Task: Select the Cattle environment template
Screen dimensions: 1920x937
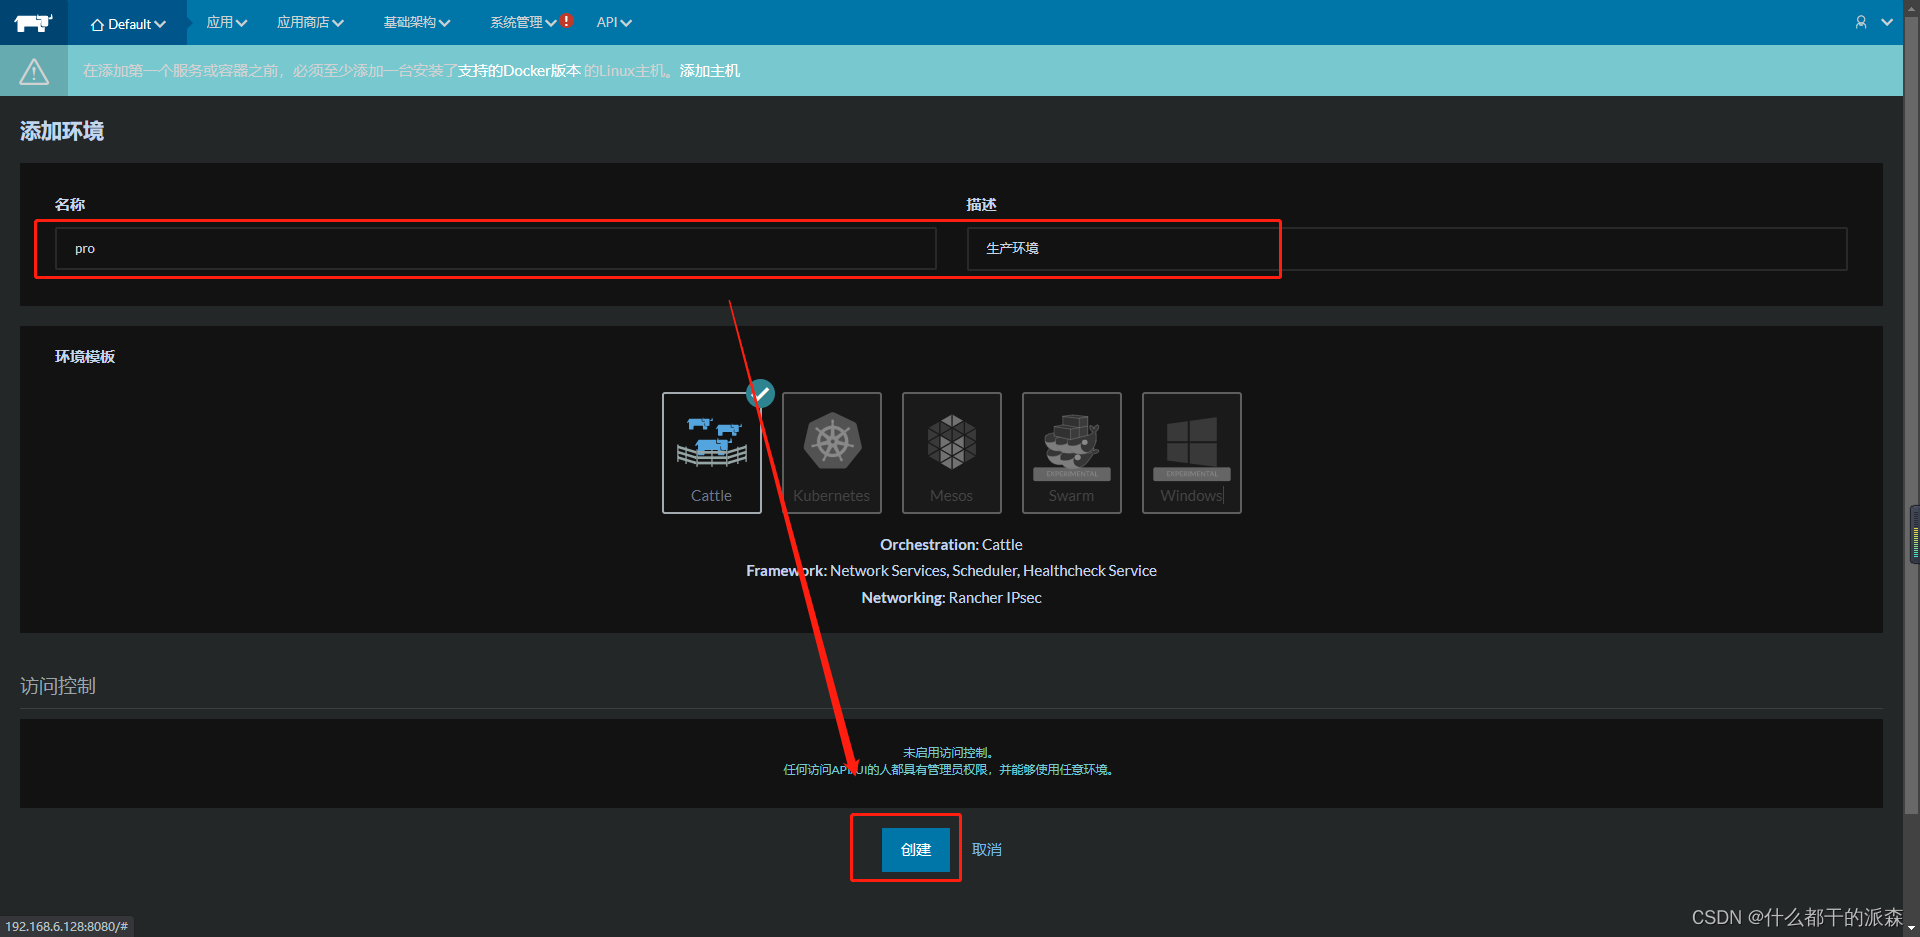Action: [x=712, y=453]
